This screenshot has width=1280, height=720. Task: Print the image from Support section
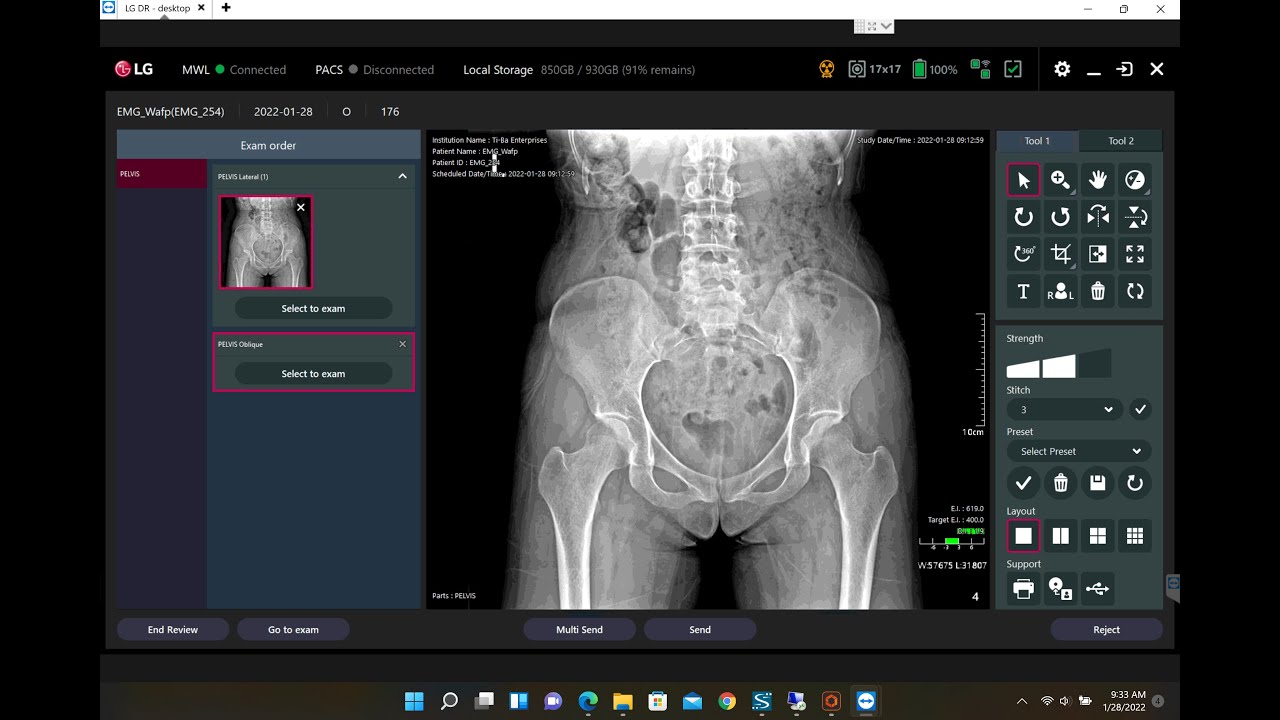tap(1023, 589)
